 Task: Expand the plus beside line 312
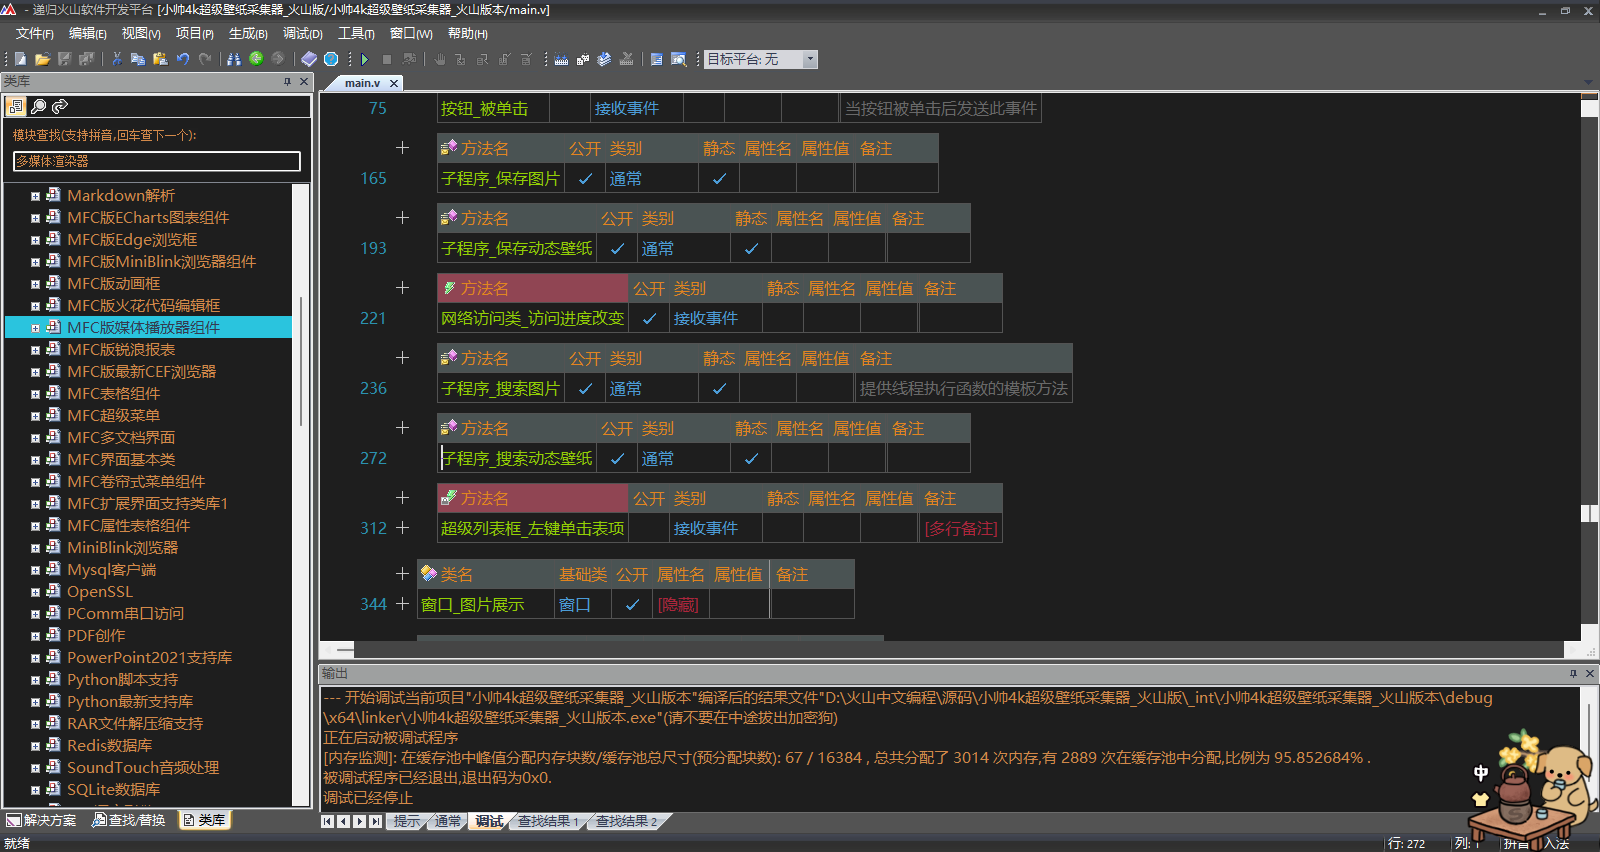tap(402, 528)
